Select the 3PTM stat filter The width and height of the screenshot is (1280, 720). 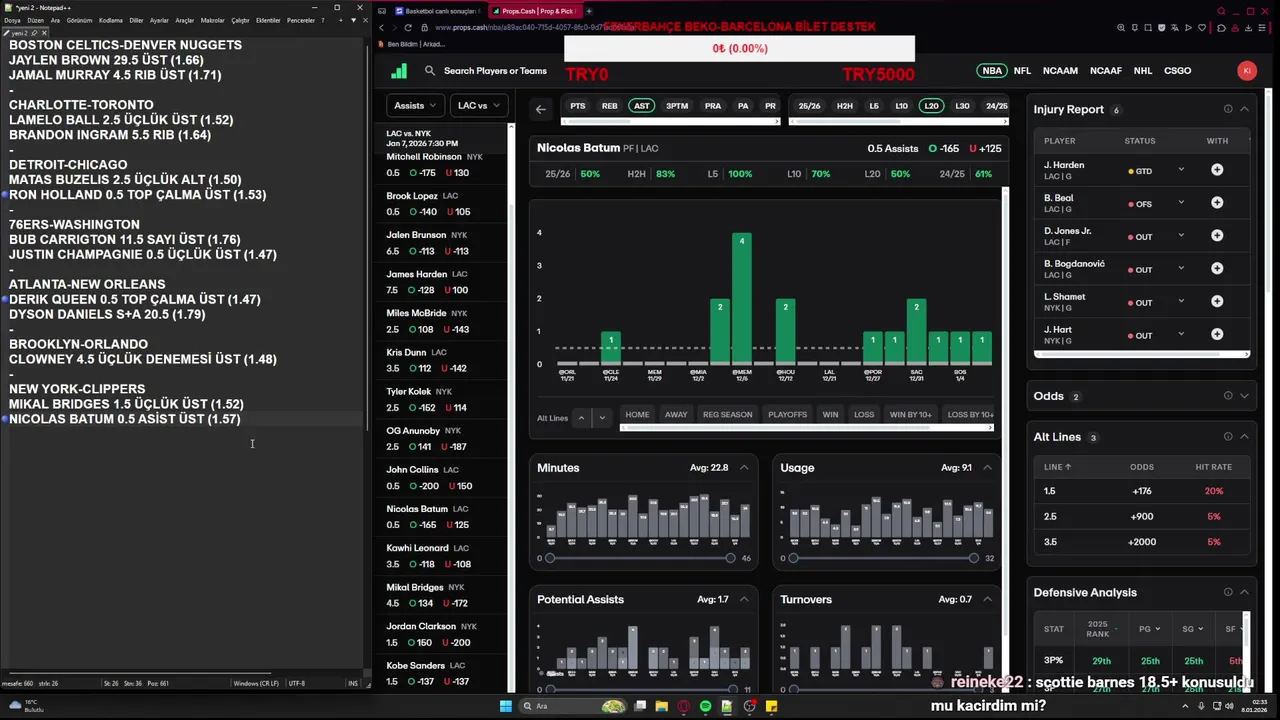[677, 106]
